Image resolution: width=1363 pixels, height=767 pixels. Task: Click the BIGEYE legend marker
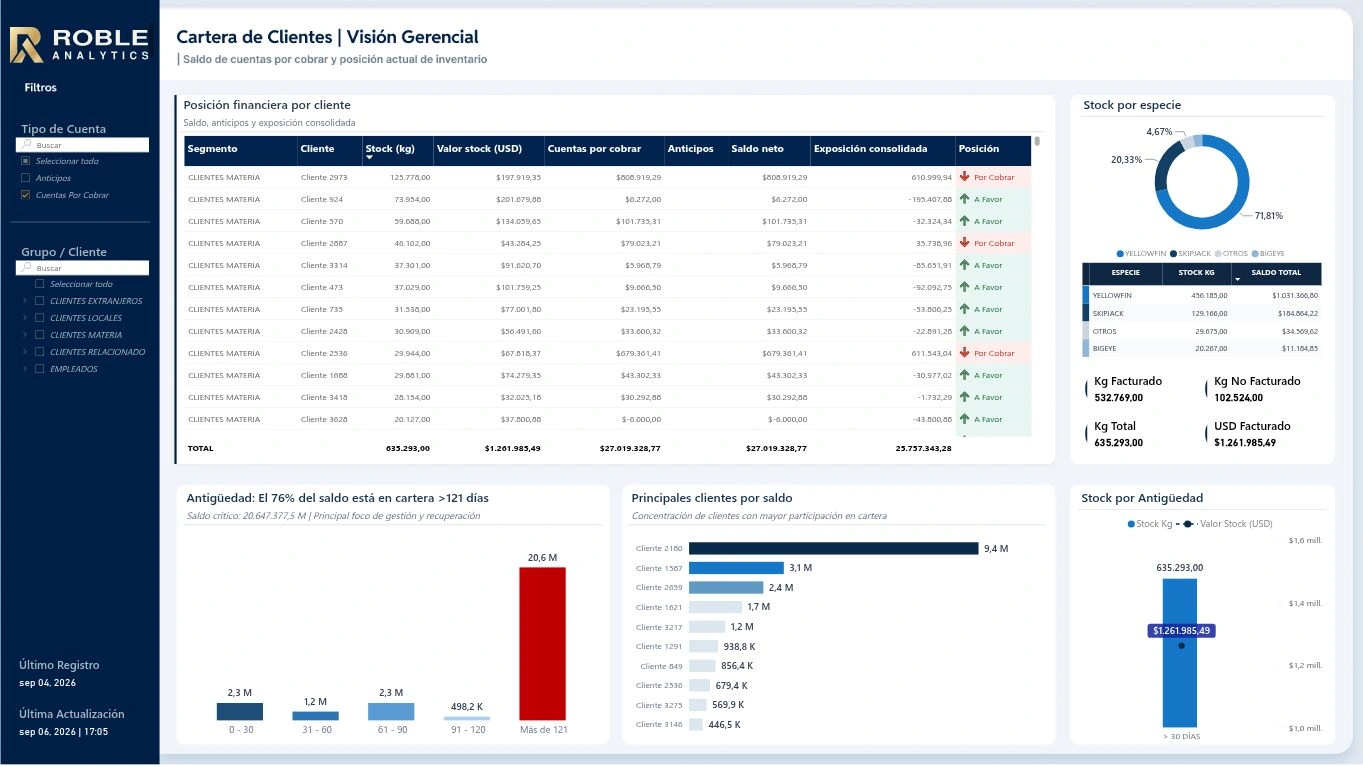tap(1255, 254)
